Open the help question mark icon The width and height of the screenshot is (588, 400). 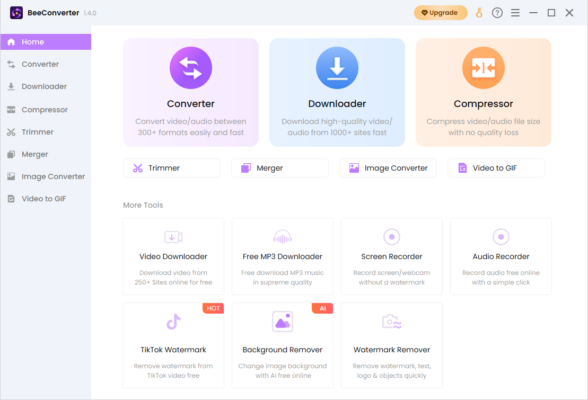pyautogui.click(x=497, y=13)
